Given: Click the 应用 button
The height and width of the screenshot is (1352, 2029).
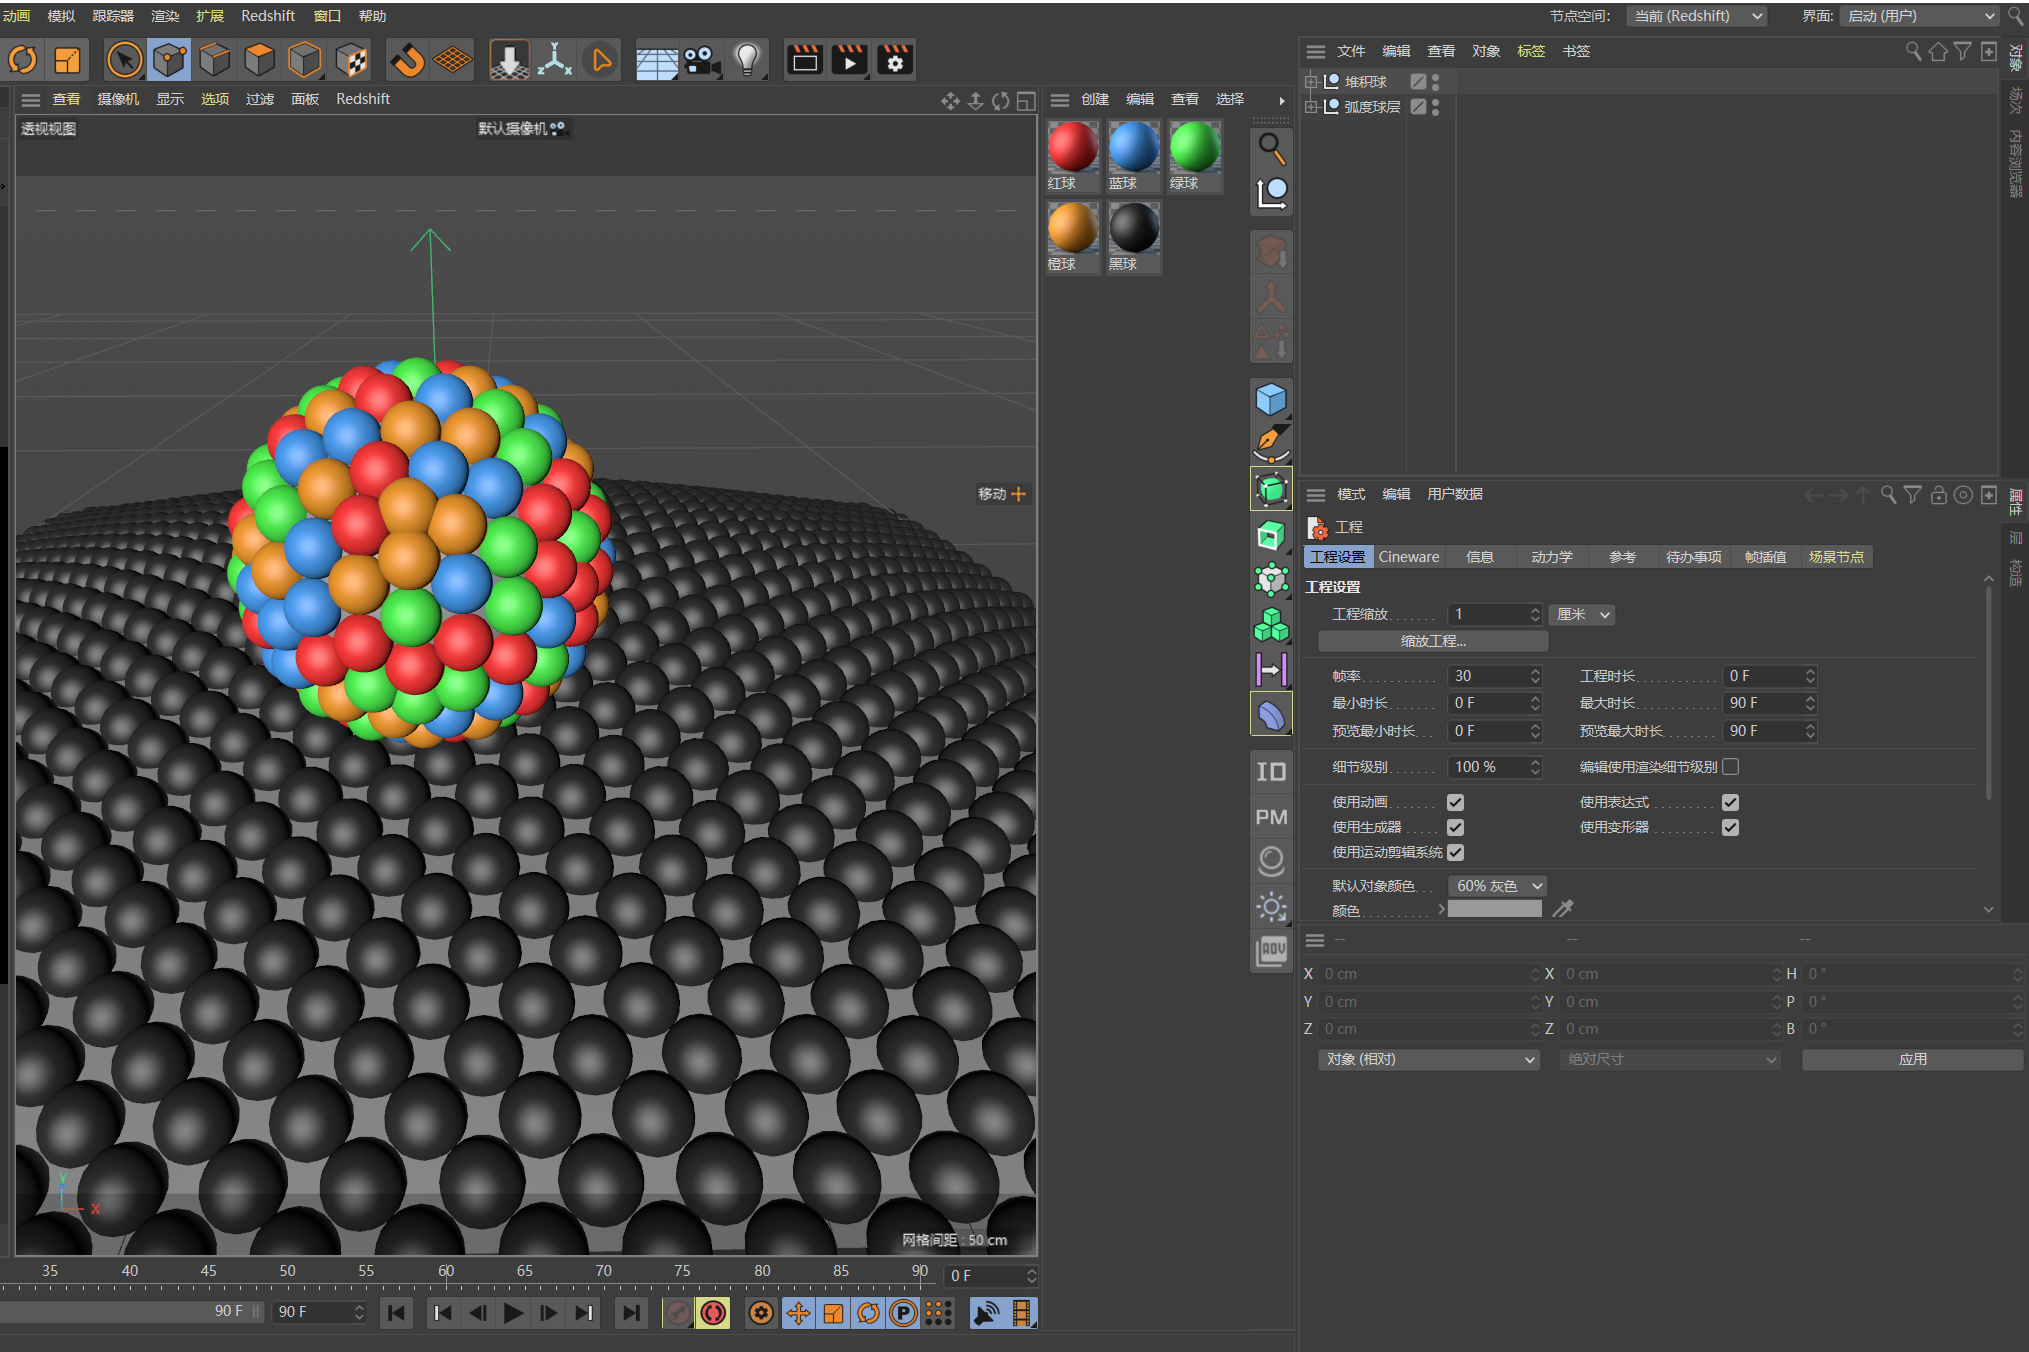Looking at the screenshot, I should pos(1912,1059).
